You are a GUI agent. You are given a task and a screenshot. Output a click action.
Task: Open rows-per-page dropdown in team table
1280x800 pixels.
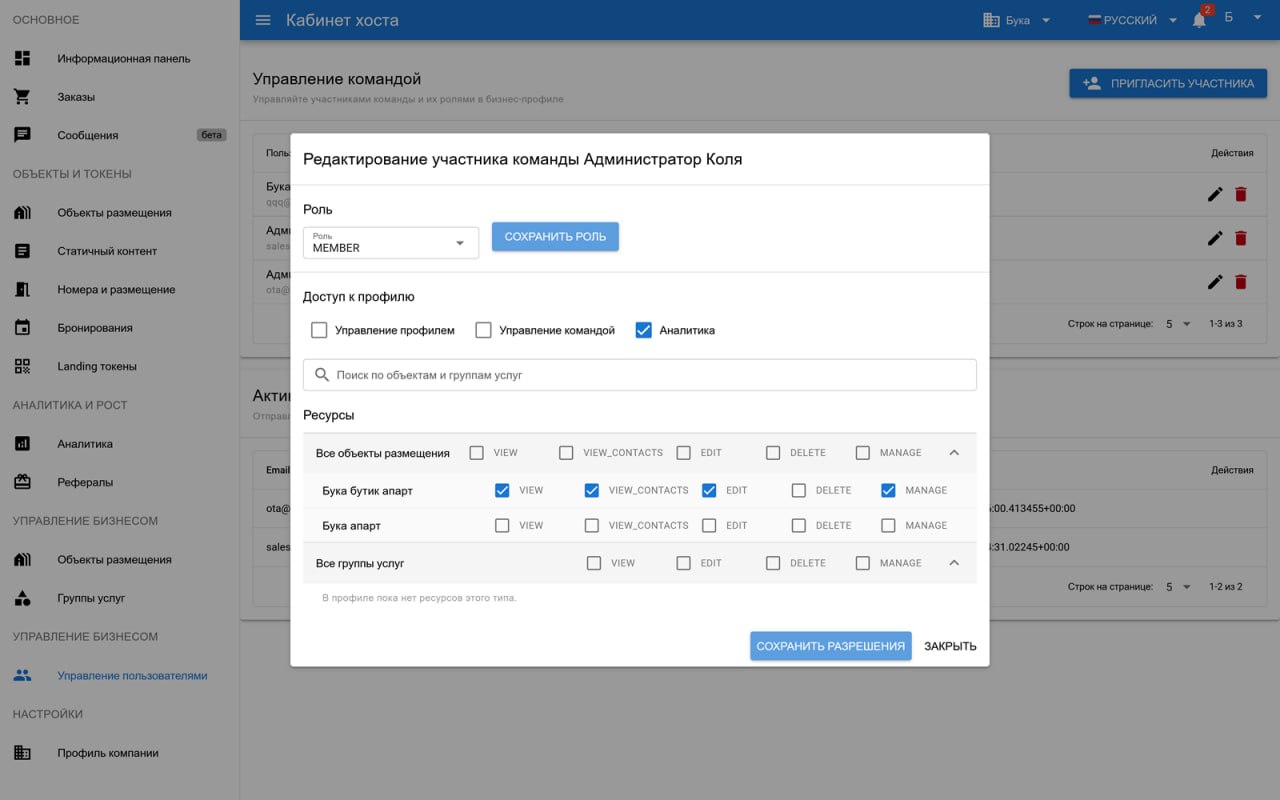click(x=1178, y=324)
